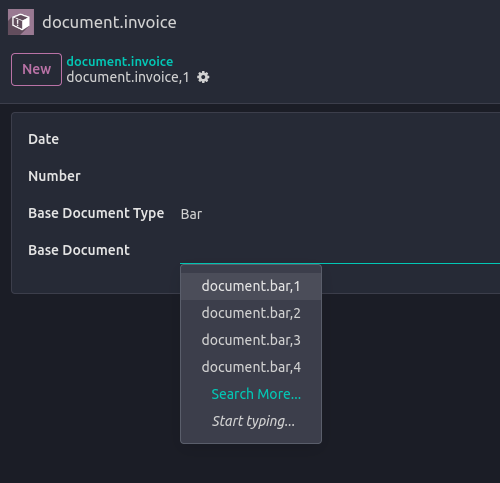Click the Number label
The image size is (500, 483).
54,176
